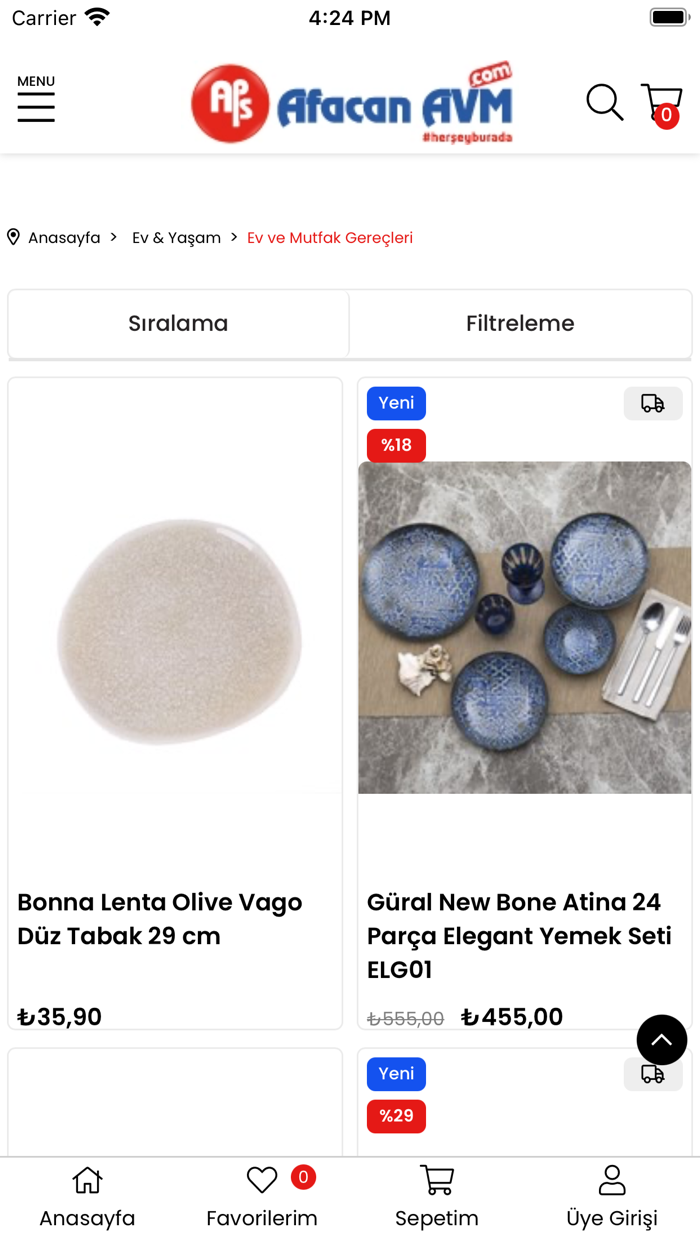The width and height of the screenshot is (700, 1244).
Task: Expand the Filtreleme filter panel
Action: point(520,323)
